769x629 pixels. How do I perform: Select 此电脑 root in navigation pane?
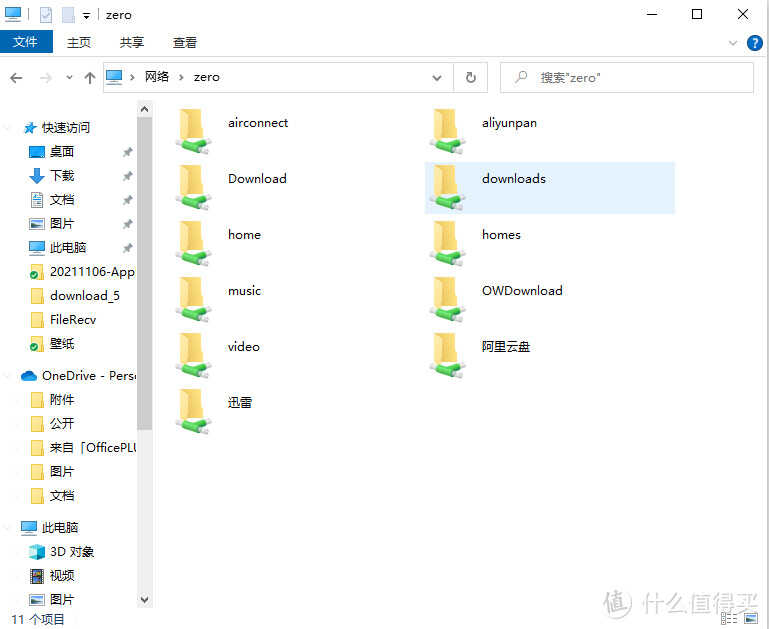point(60,528)
